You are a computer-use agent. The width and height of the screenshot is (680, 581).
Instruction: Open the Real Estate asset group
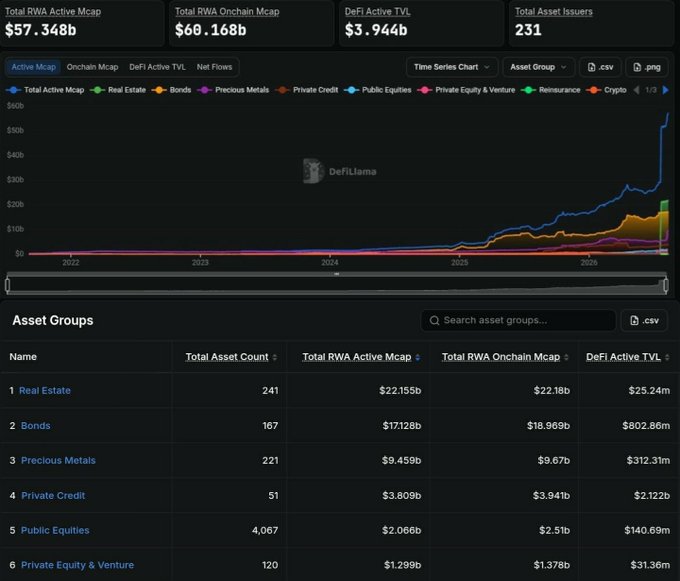[x=45, y=391]
